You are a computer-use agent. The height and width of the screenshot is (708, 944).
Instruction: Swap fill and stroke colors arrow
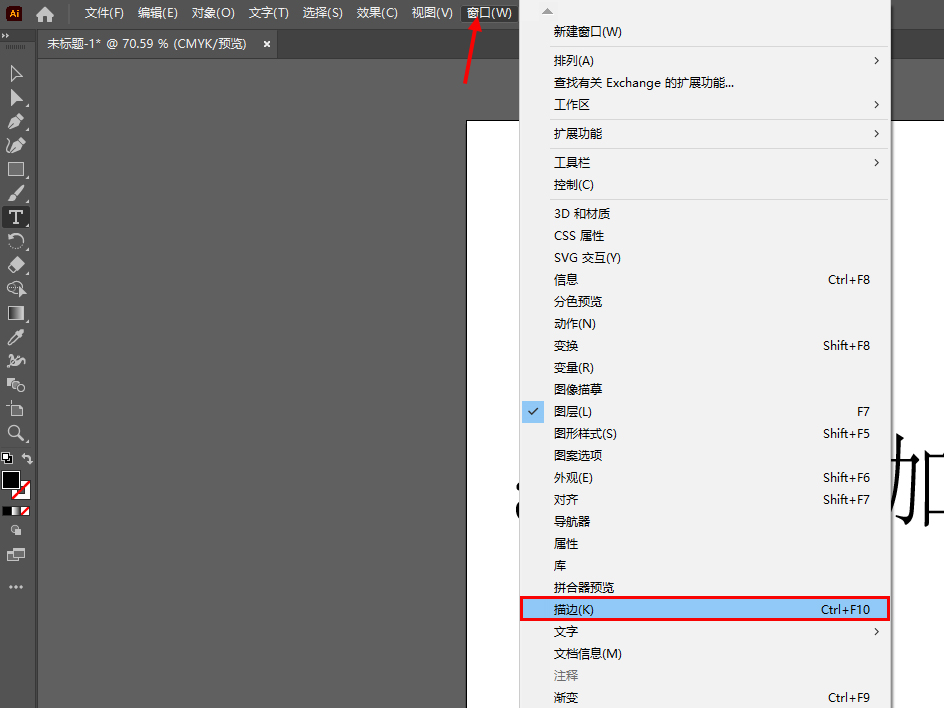pyautogui.click(x=28, y=459)
